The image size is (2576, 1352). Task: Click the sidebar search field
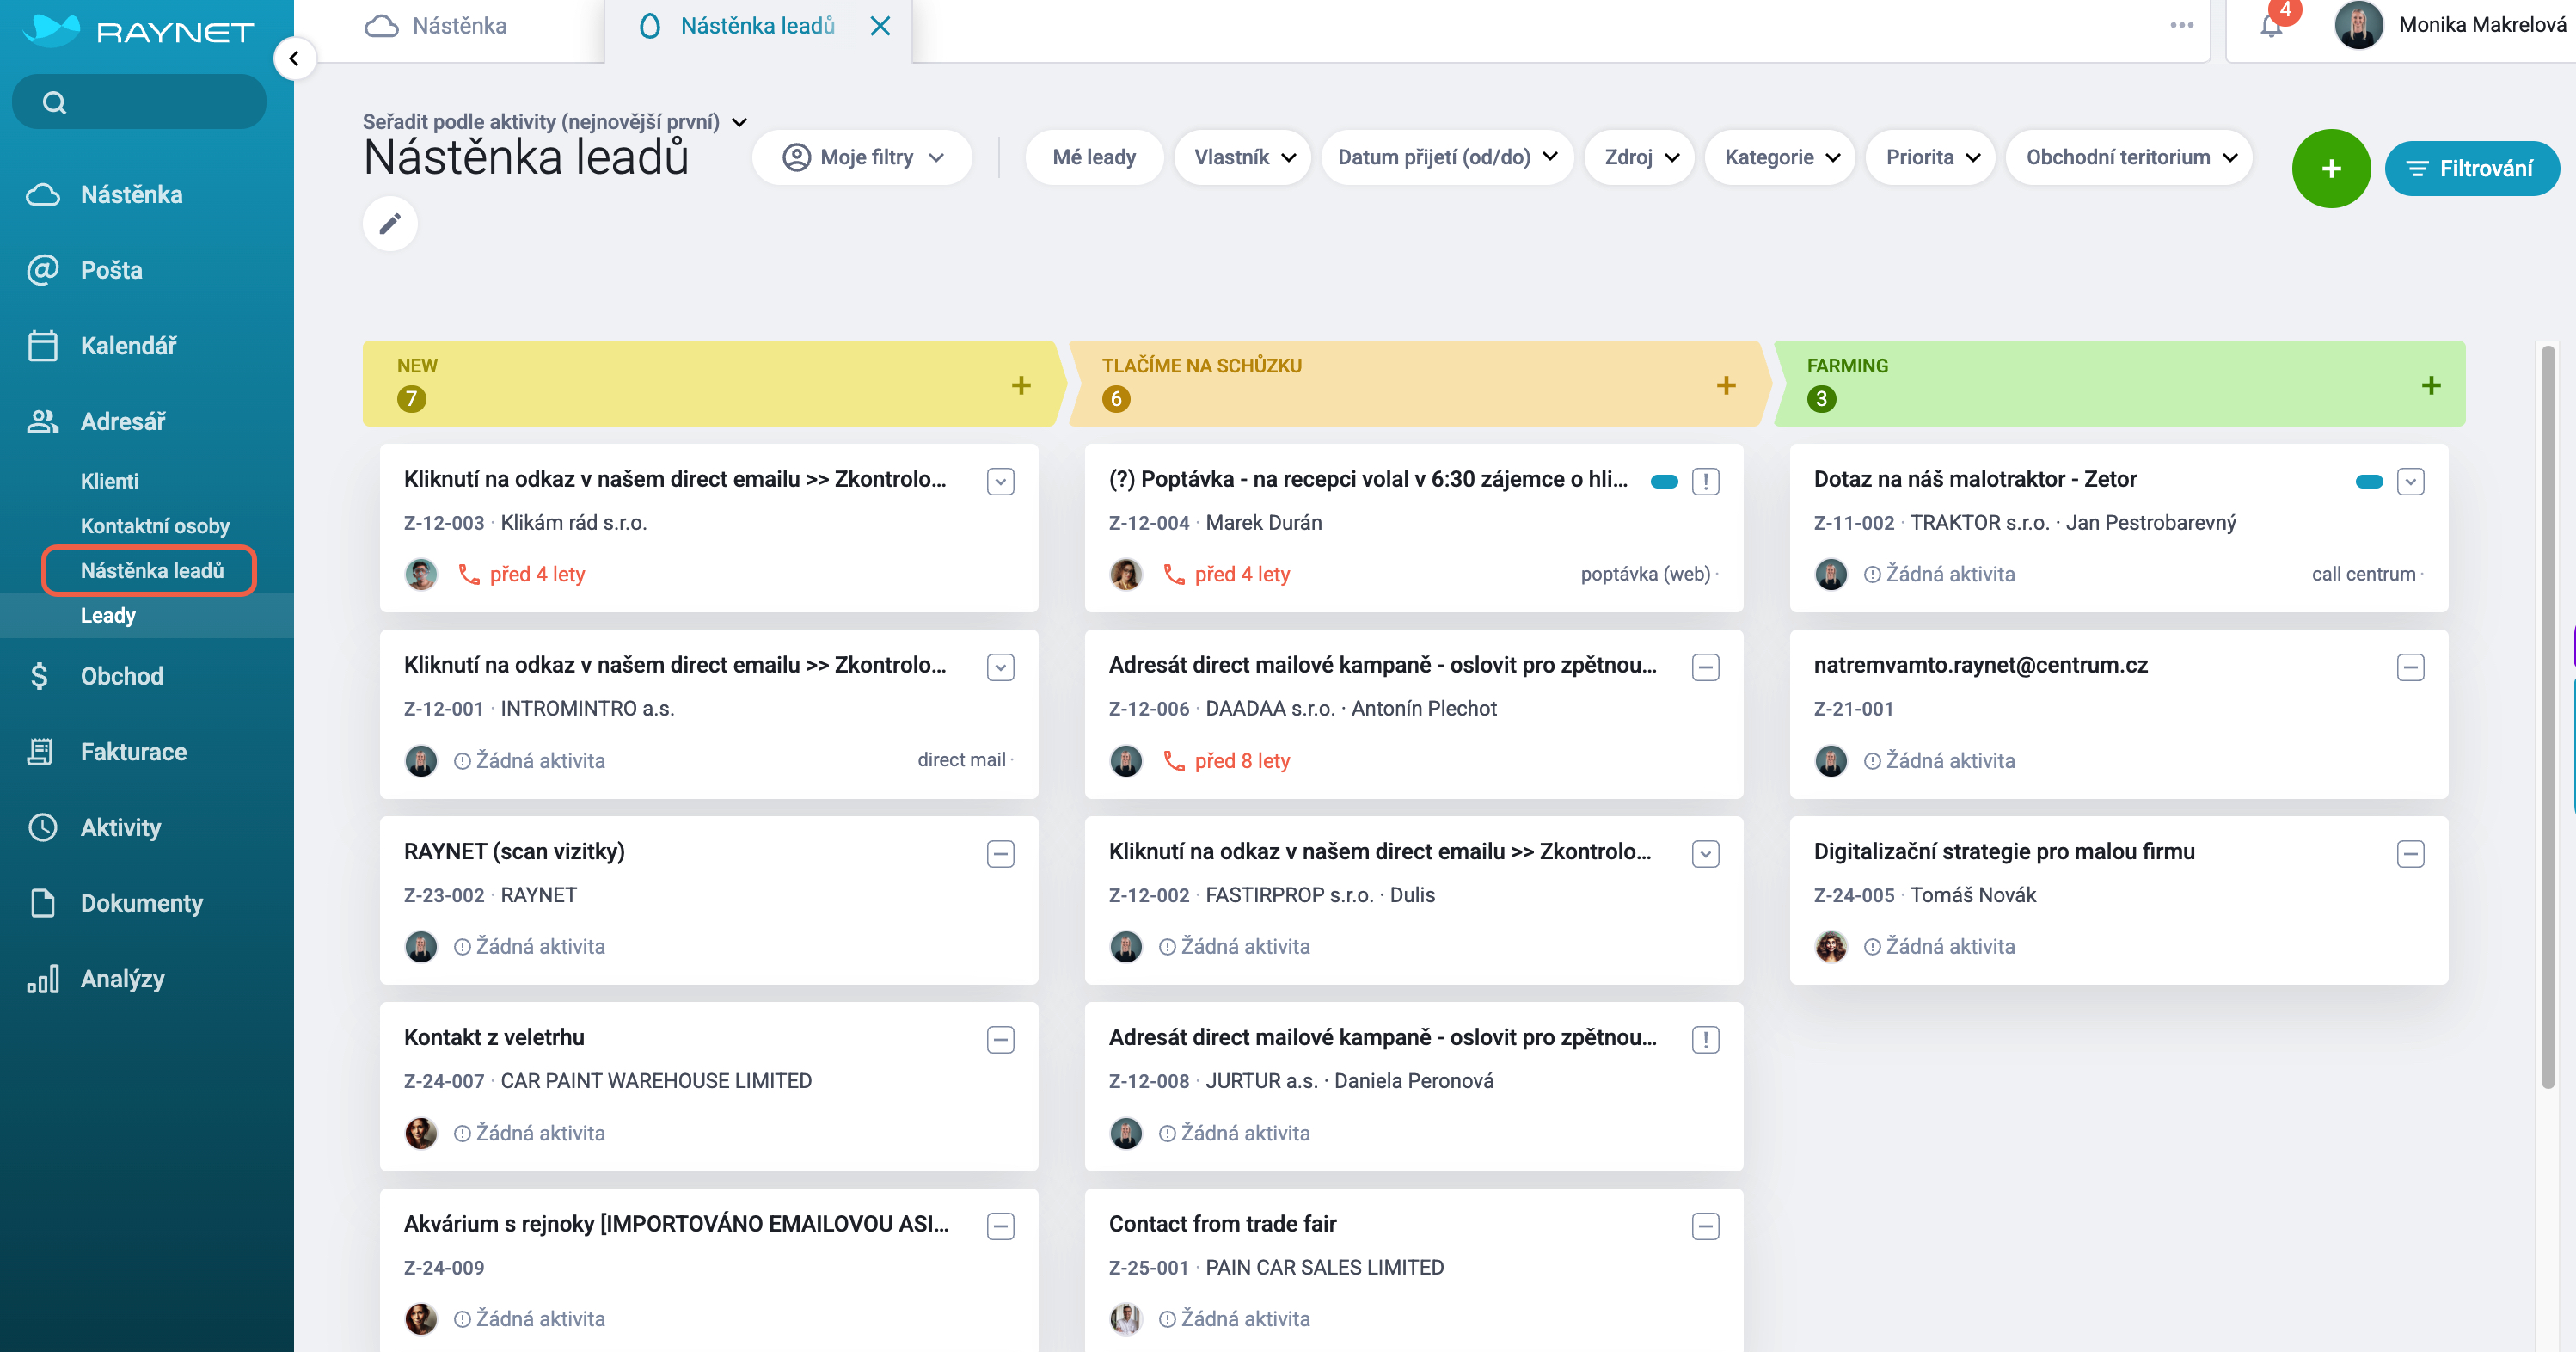[139, 102]
